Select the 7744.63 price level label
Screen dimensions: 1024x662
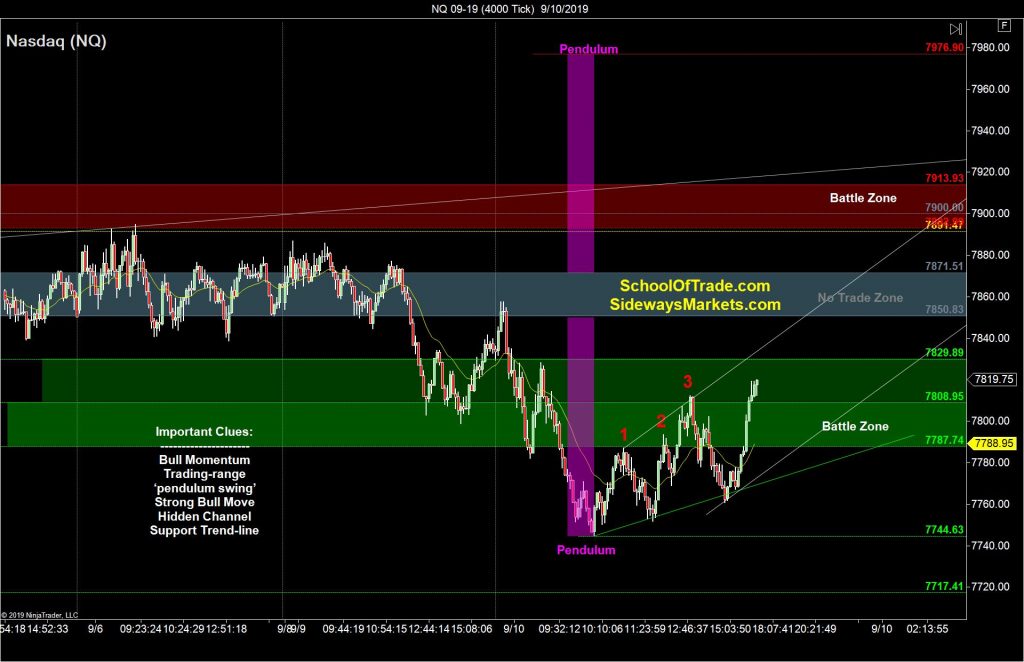point(944,529)
